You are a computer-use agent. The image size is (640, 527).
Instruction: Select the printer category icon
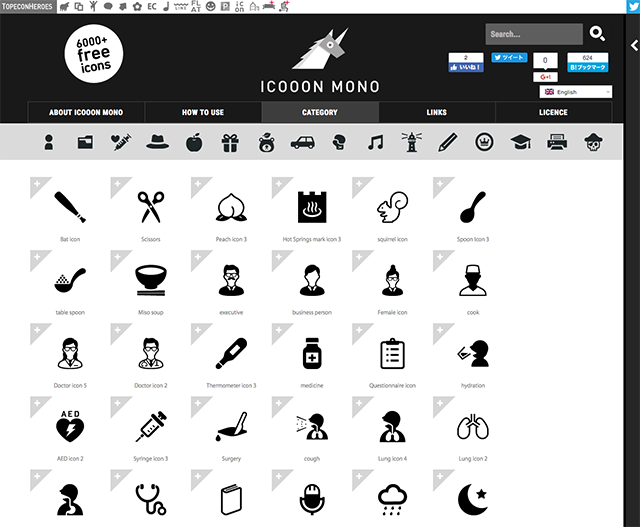point(556,142)
